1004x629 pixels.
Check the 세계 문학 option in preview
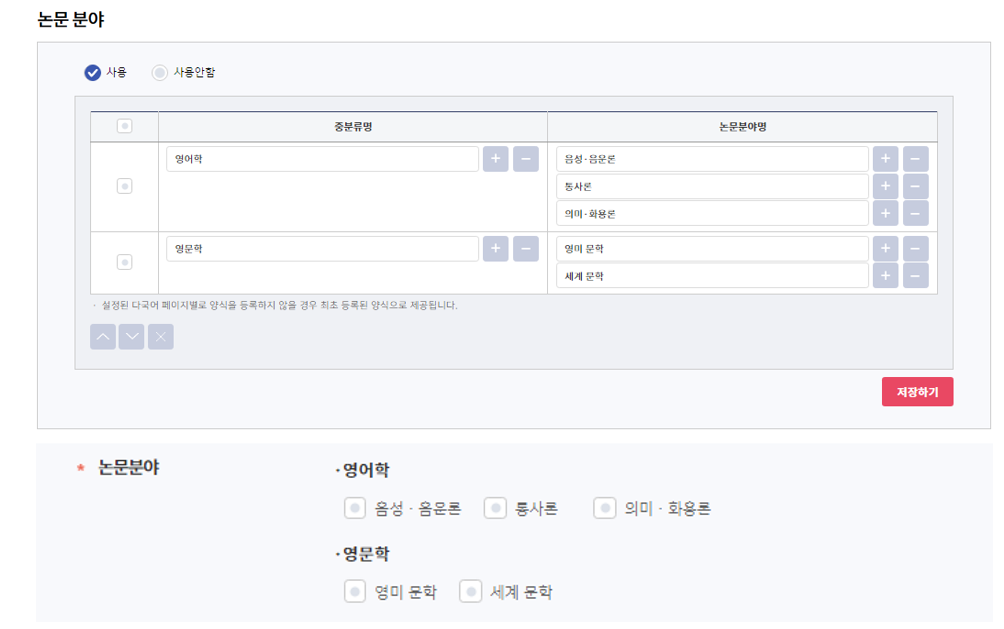[x=471, y=591]
